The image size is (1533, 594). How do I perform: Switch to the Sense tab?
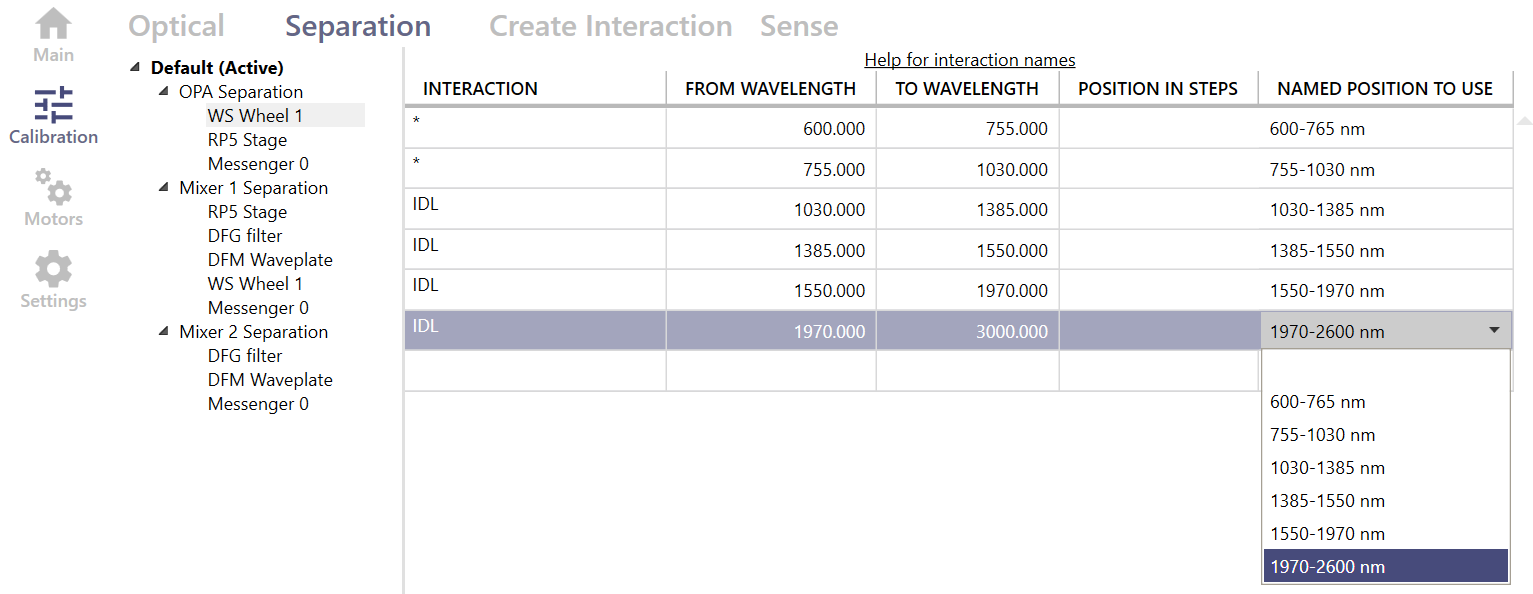798,26
